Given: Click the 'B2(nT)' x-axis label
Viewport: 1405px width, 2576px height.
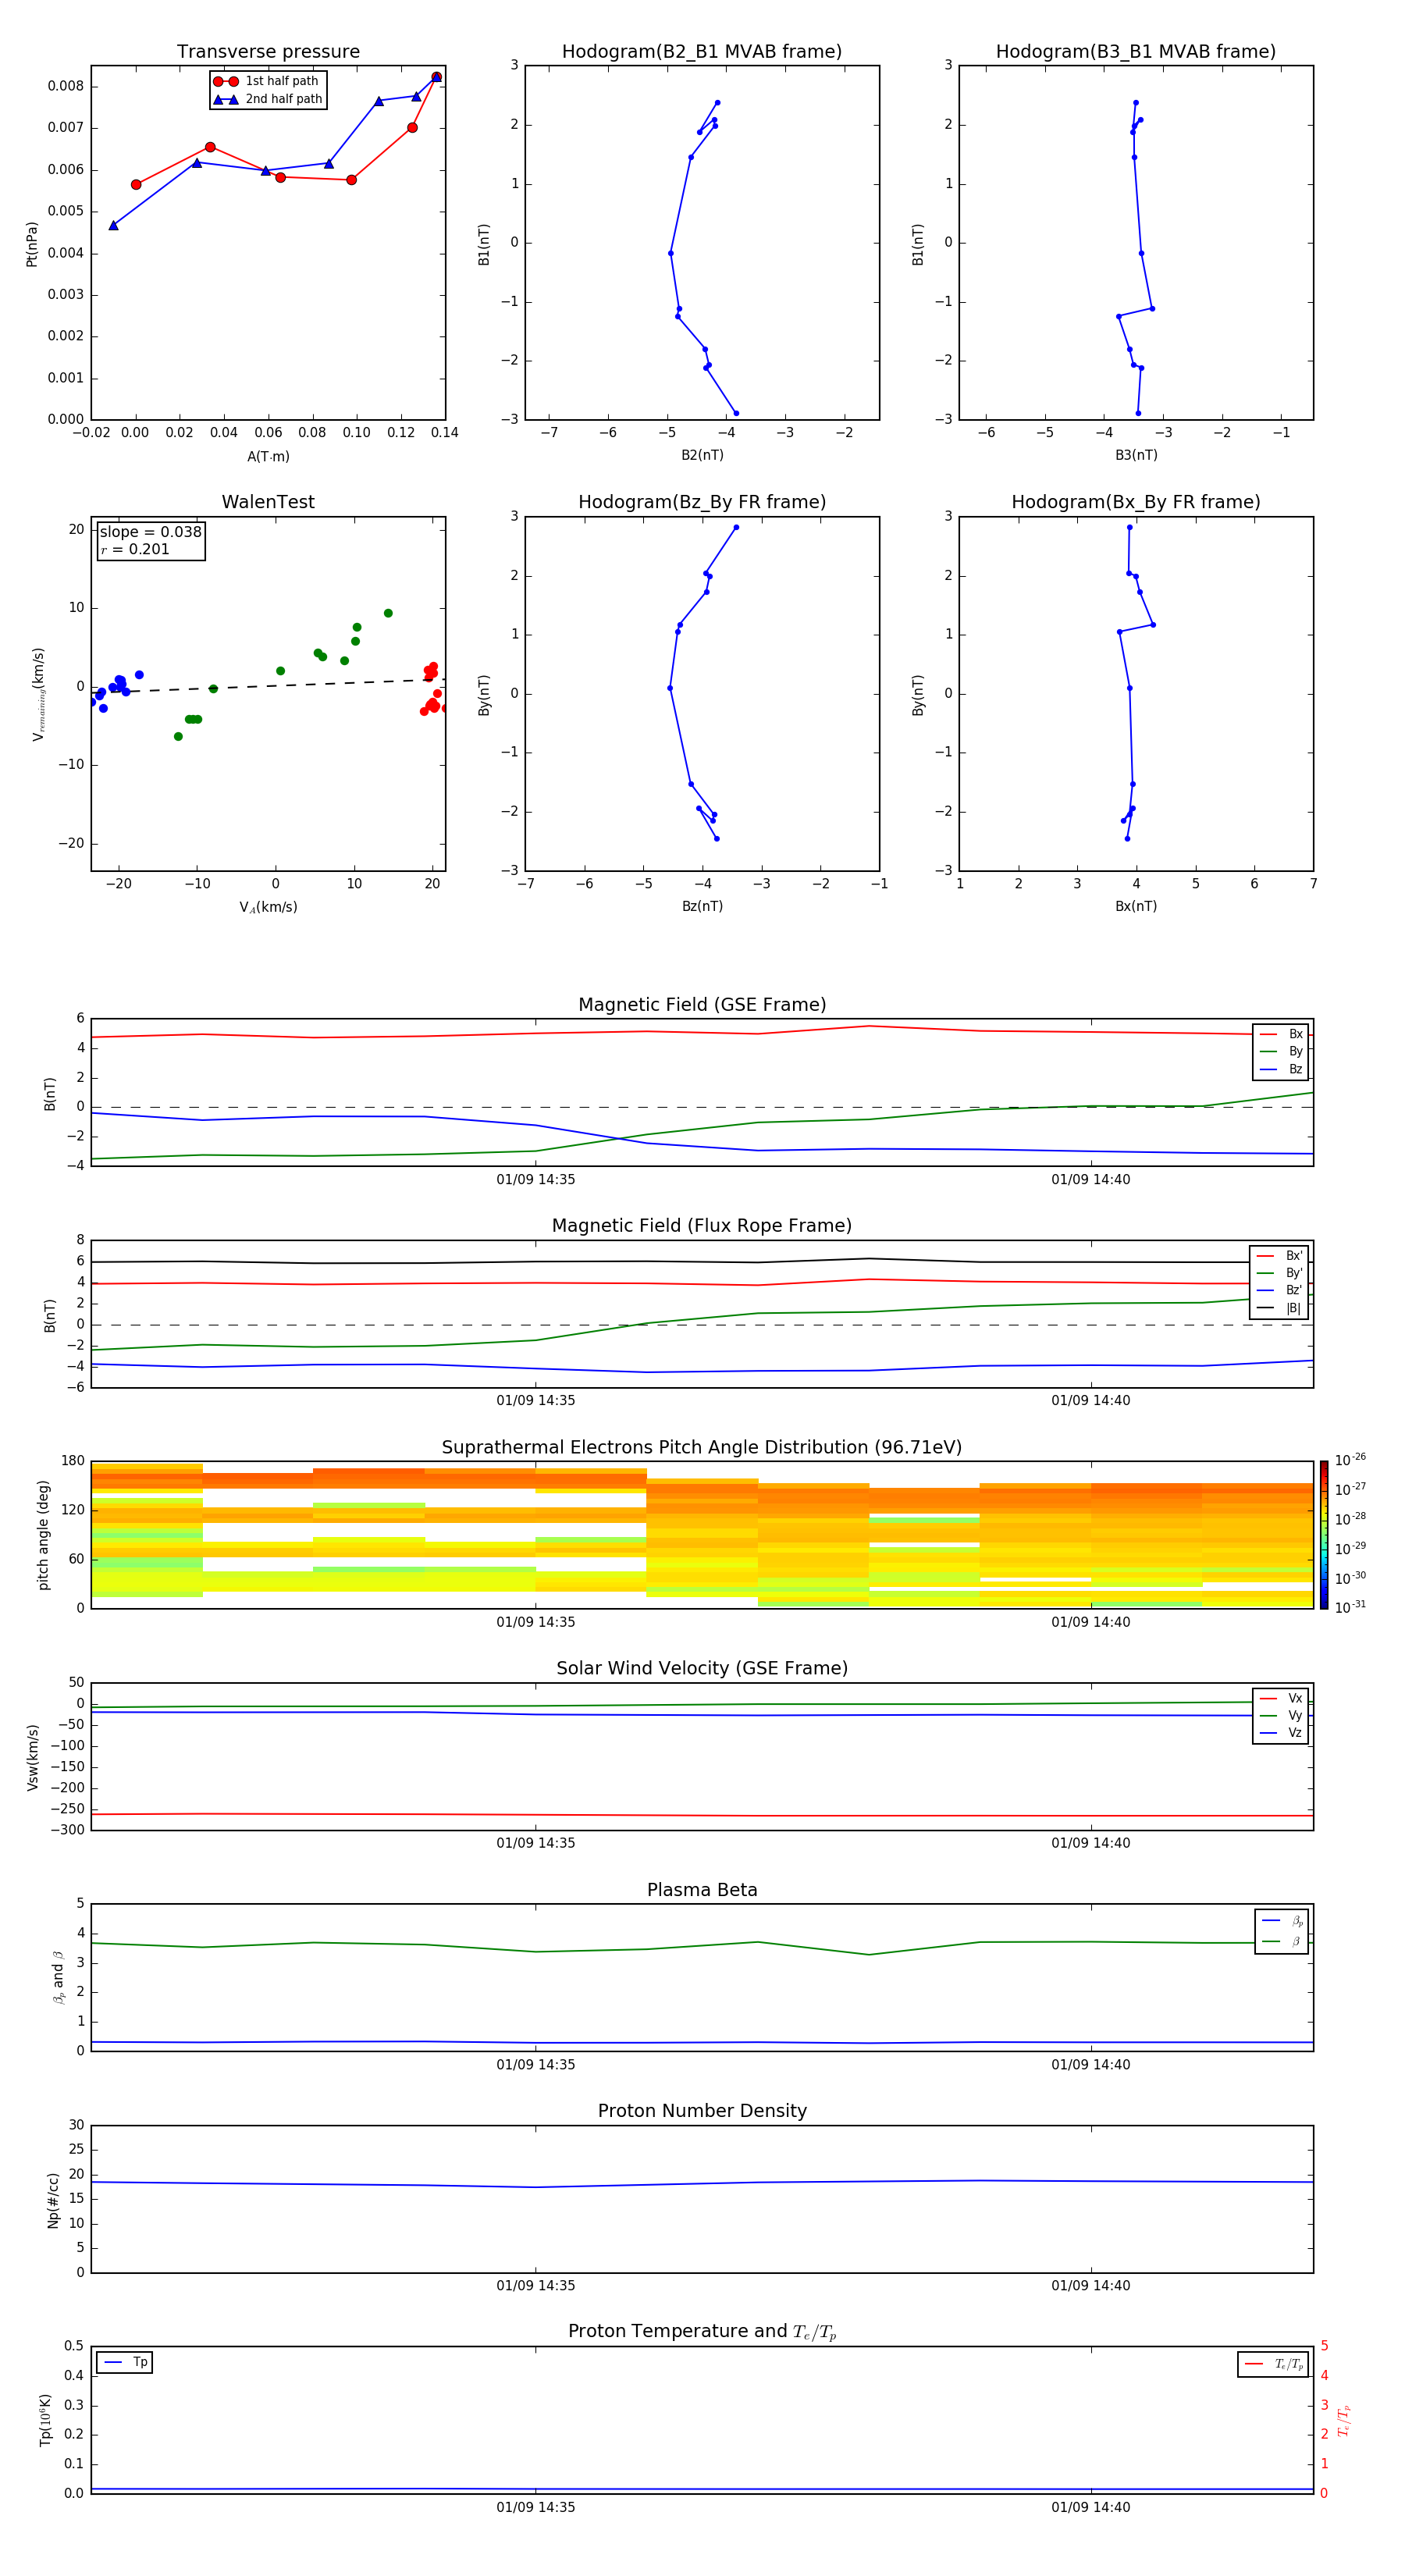Looking at the screenshot, I should [702, 455].
